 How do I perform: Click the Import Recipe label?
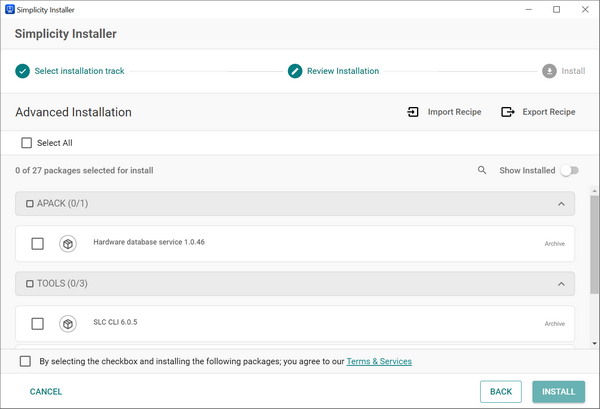click(x=455, y=112)
